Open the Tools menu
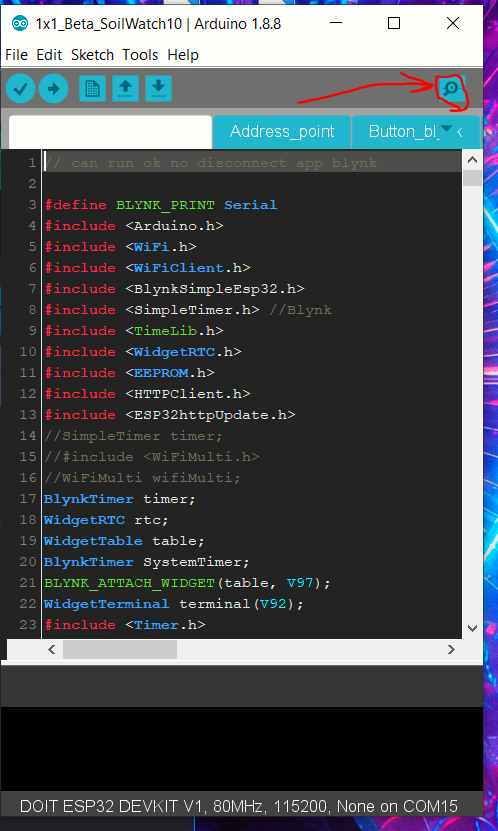 (x=140, y=55)
